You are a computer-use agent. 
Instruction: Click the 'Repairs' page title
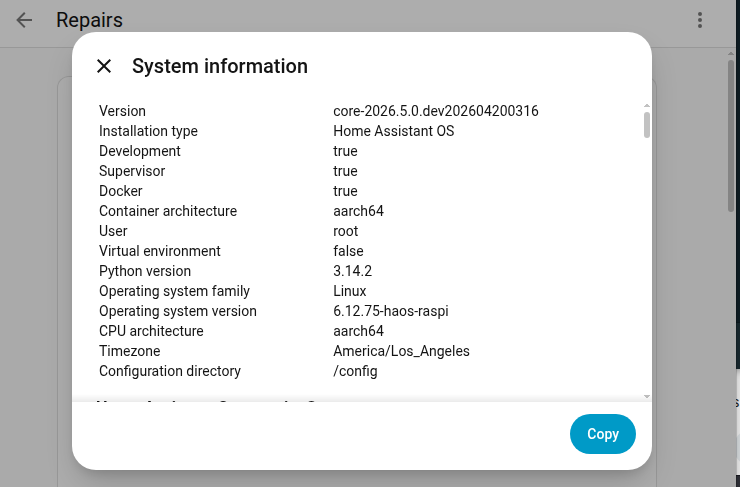89,20
